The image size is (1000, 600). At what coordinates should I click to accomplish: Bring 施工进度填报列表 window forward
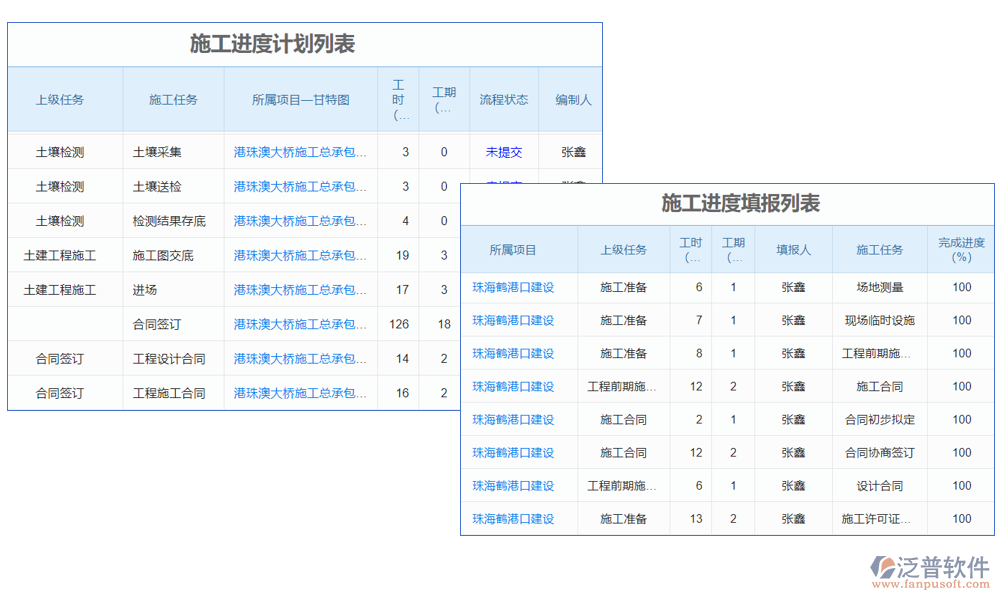pyautogui.click(x=745, y=202)
